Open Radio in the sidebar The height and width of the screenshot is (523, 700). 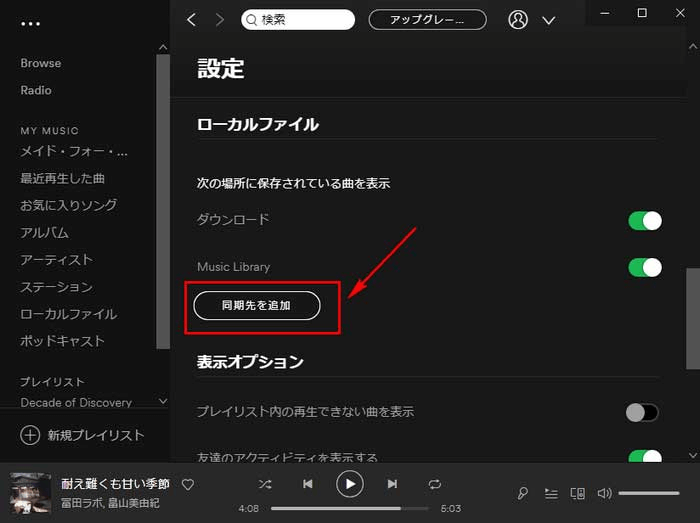pyautogui.click(x=36, y=90)
